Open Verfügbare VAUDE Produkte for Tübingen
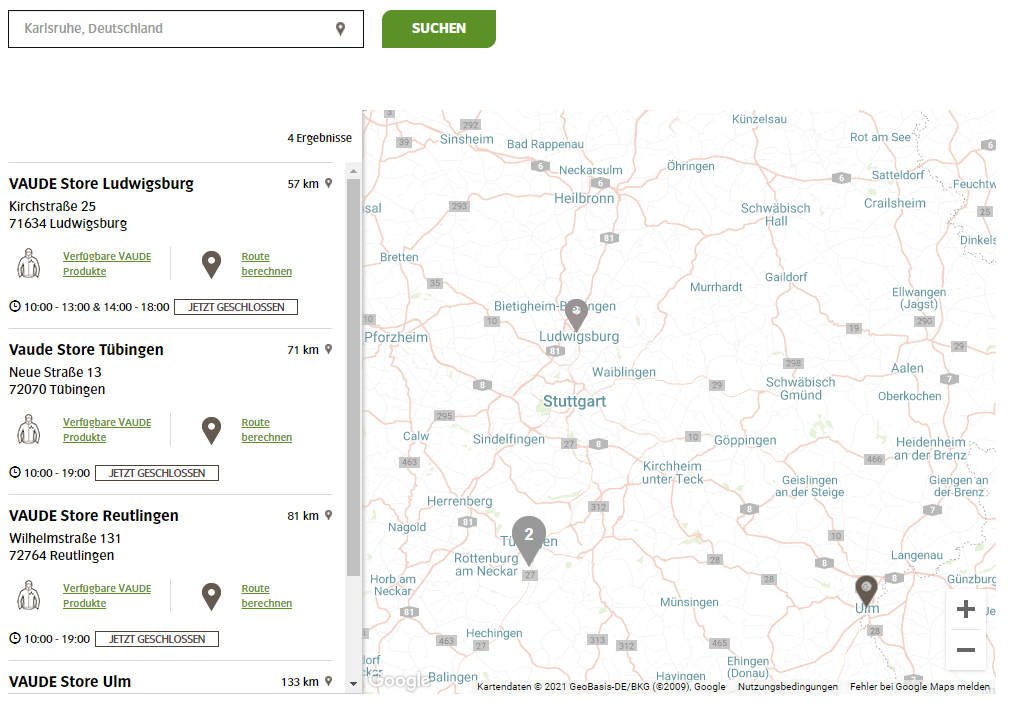This screenshot has width=1015, height=702. tap(107, 429)
